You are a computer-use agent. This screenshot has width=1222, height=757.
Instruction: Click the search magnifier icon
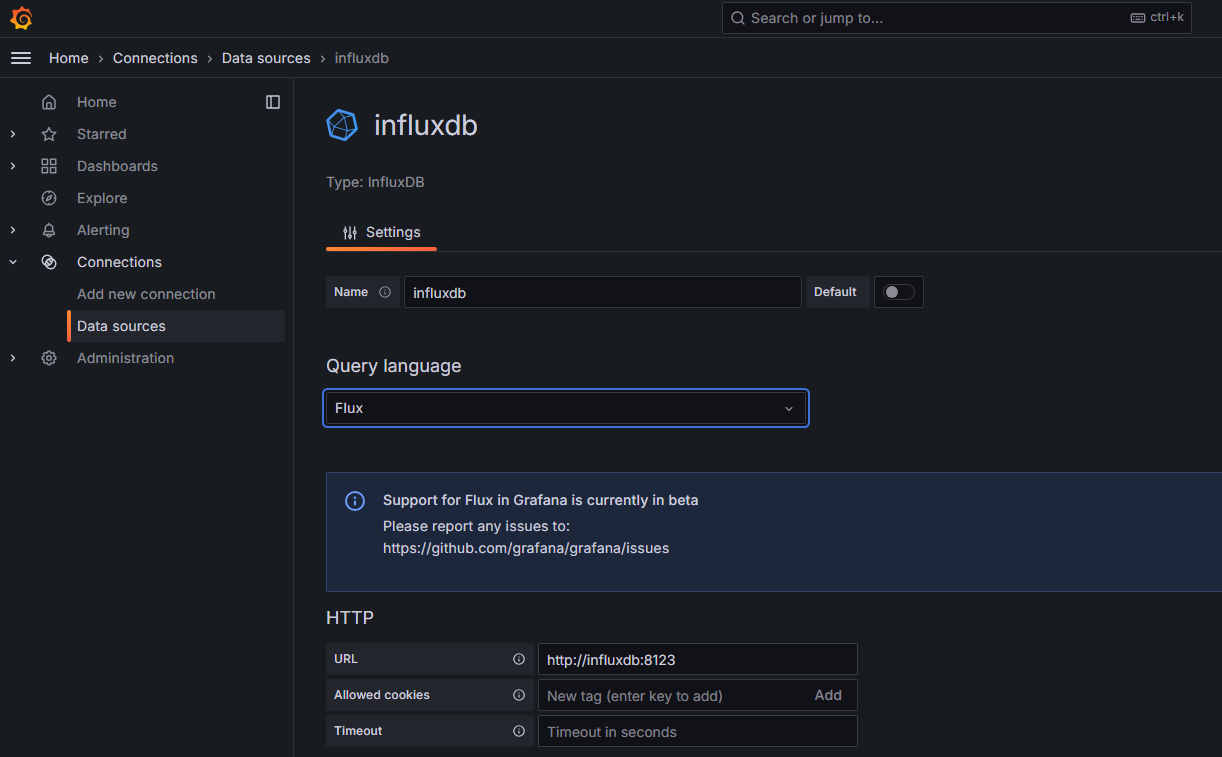[738, 18]
